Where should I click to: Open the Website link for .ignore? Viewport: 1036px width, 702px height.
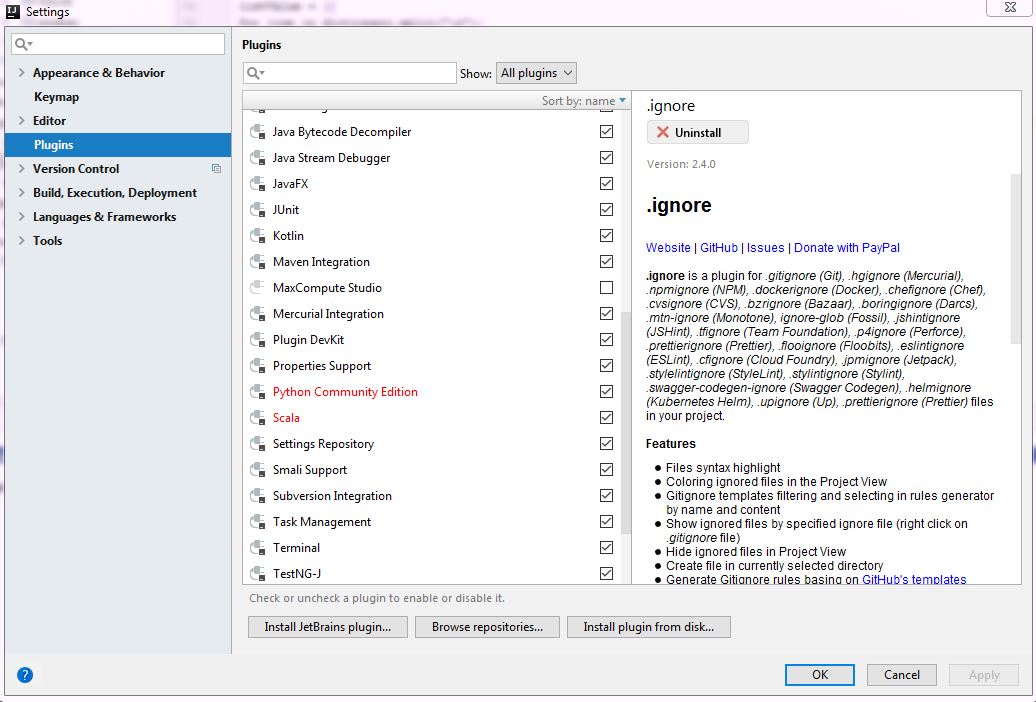click(668, 248)
